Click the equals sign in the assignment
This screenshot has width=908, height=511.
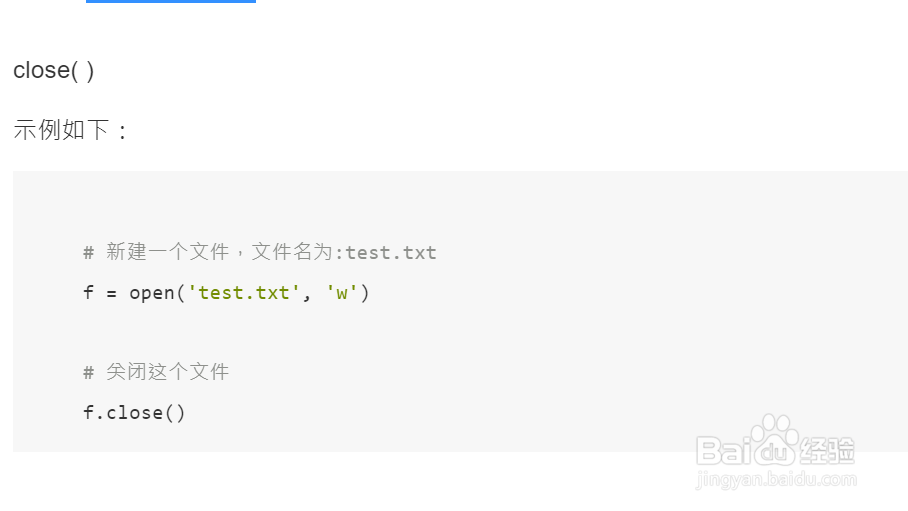tap(111, 294)
